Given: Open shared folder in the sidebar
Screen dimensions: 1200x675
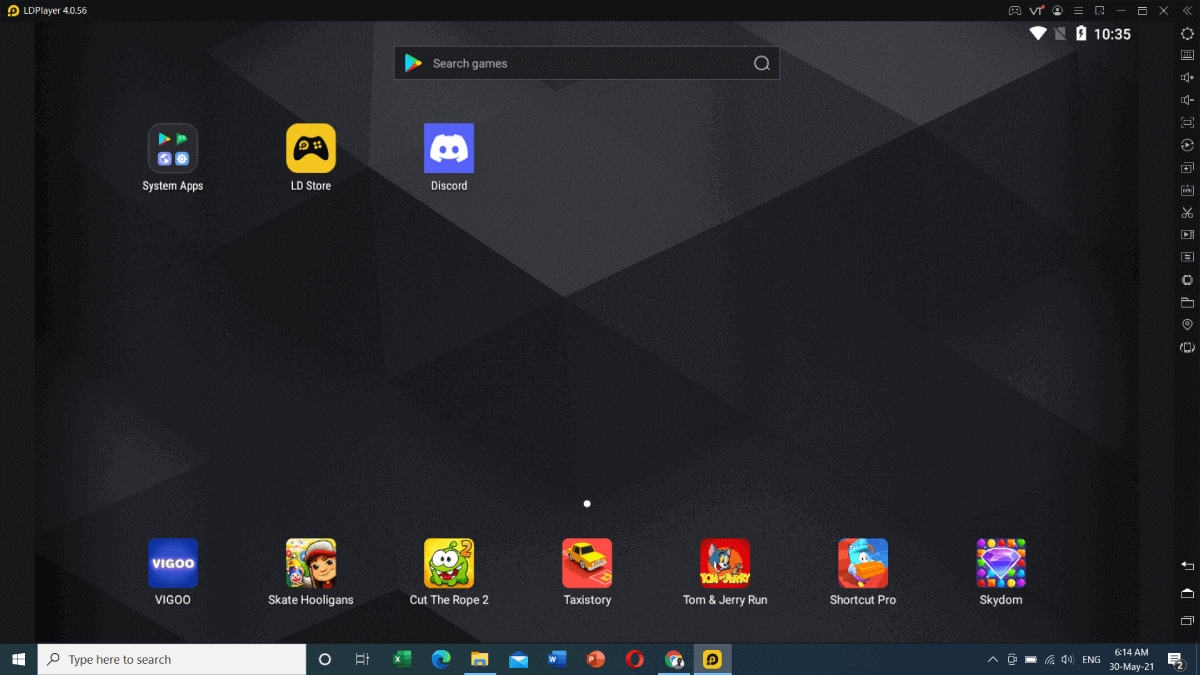Looking at the screenshot, I should 1187,302.
